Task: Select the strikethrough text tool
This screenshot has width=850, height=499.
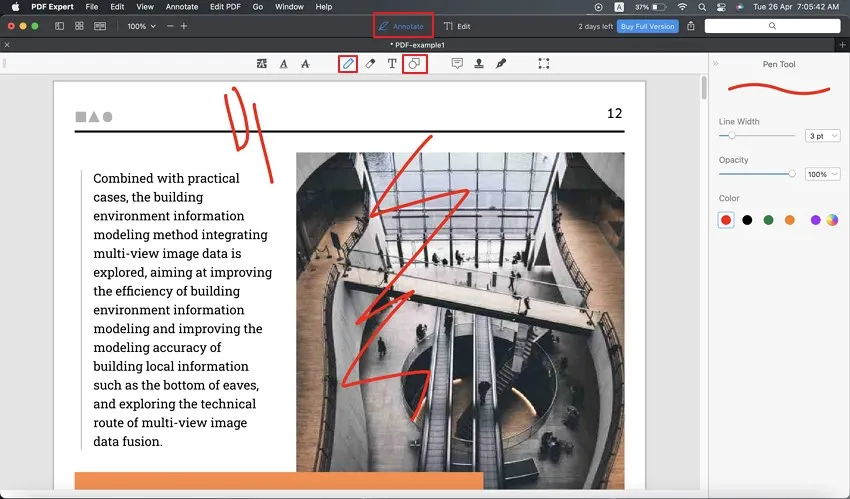Action: [305, 64]
